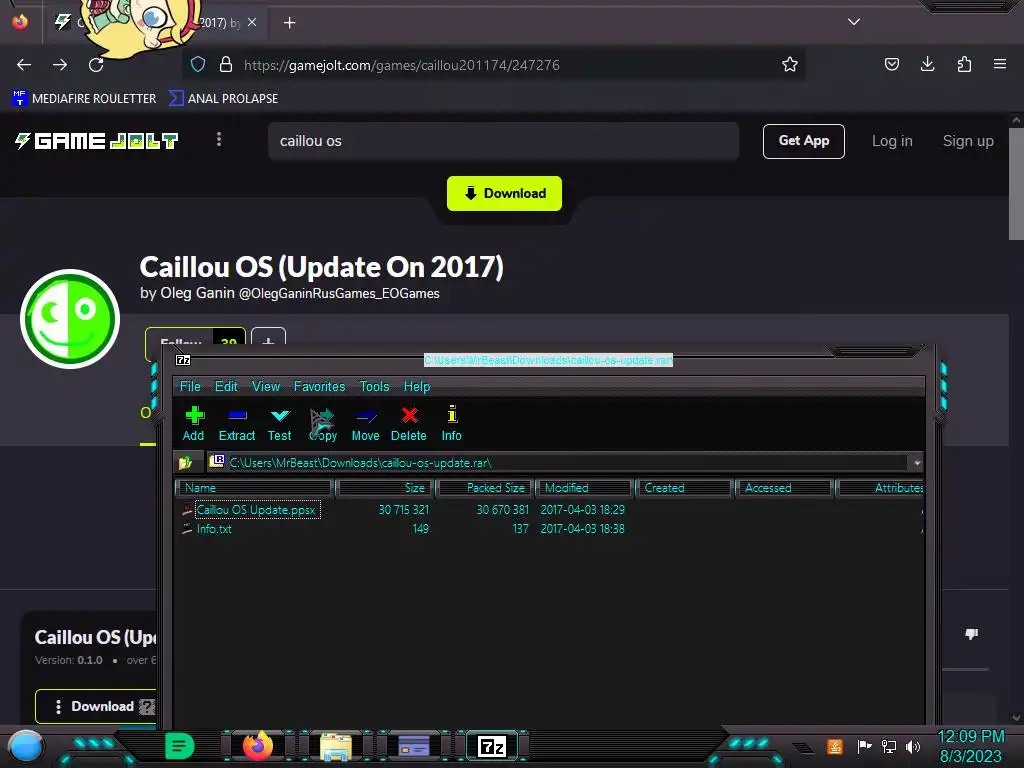Open the 7-Zip File menu

(190, 386)
